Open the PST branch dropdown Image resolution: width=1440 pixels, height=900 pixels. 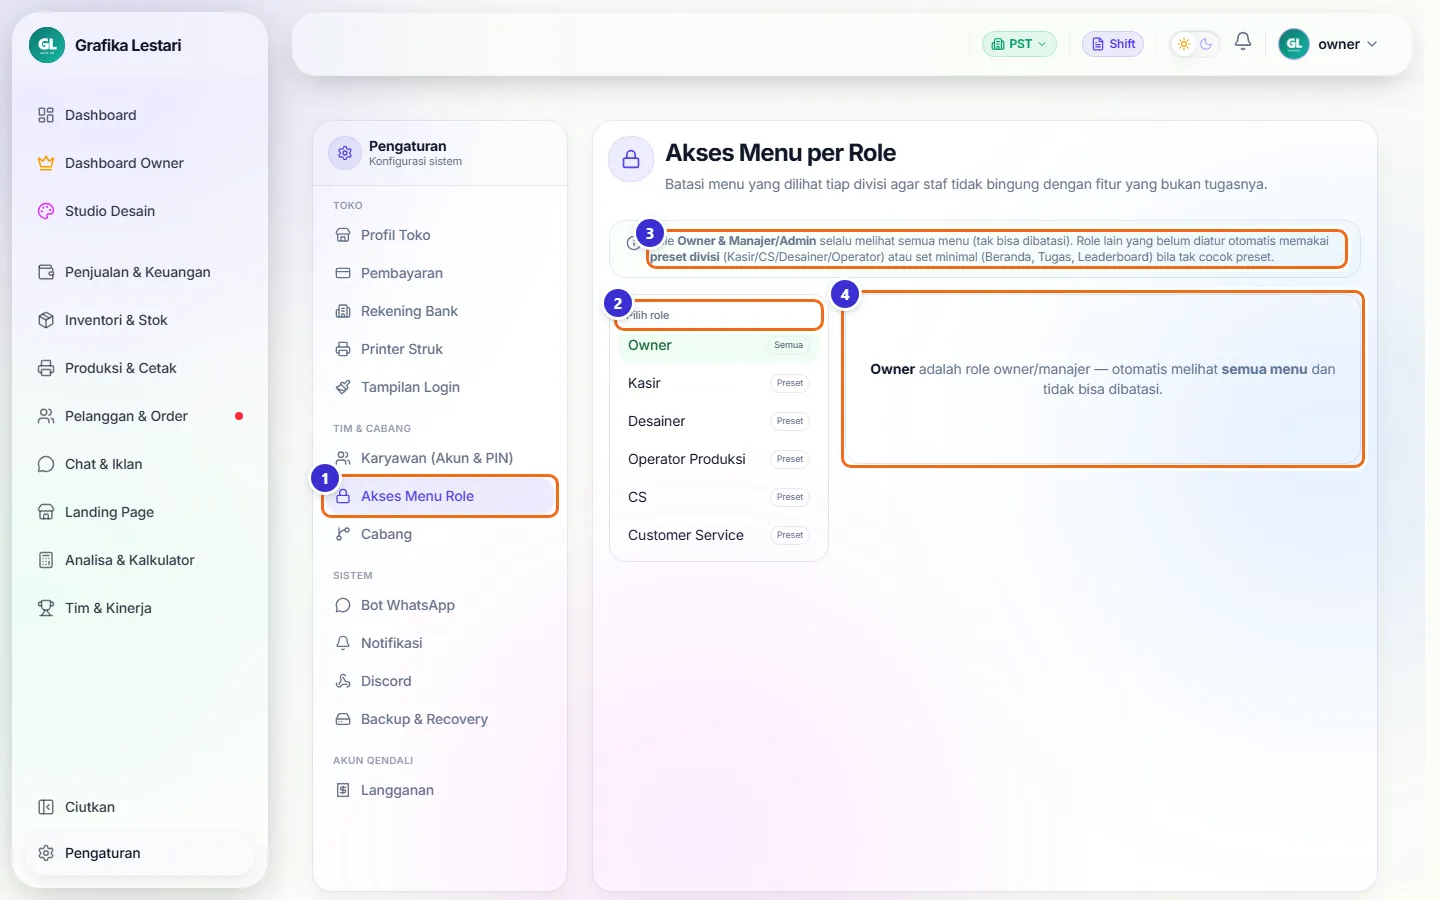pos(1019,44)
